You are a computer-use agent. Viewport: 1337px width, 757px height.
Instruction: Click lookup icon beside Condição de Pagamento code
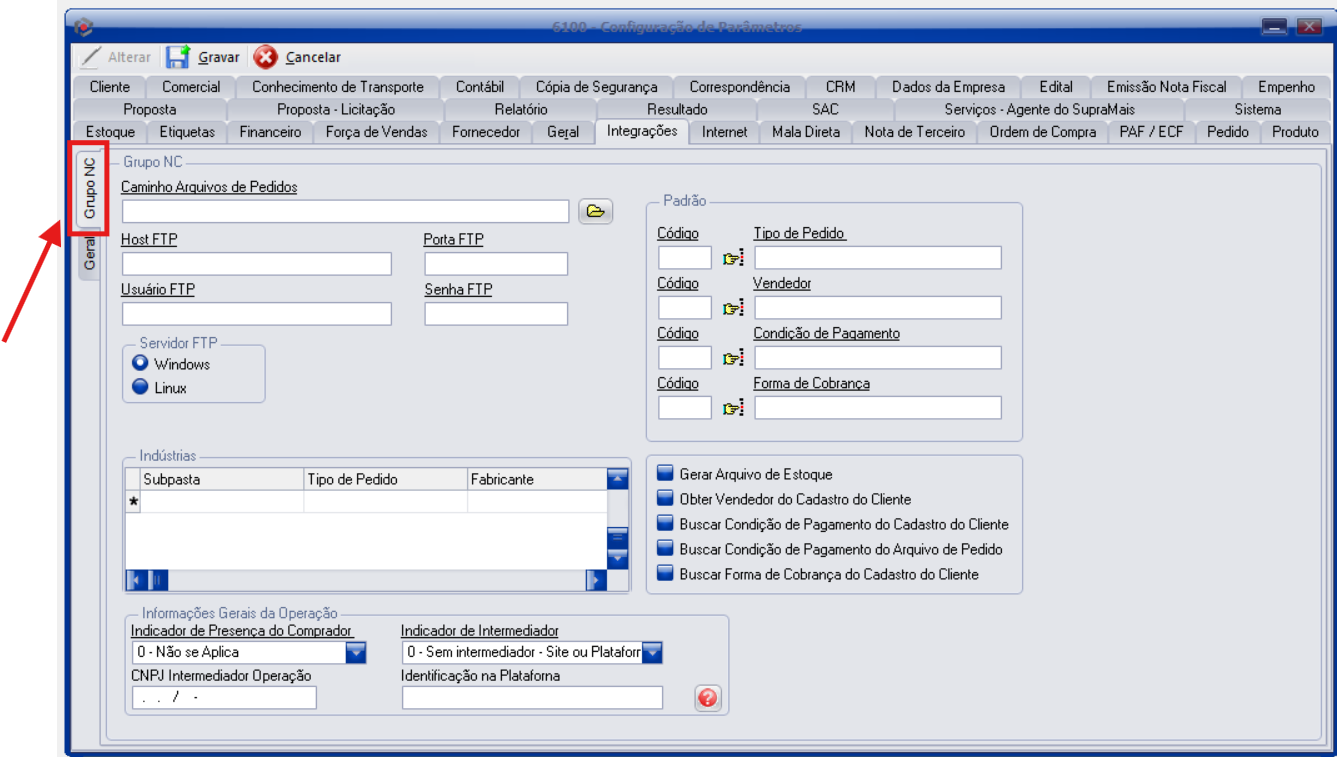point(733,358)
